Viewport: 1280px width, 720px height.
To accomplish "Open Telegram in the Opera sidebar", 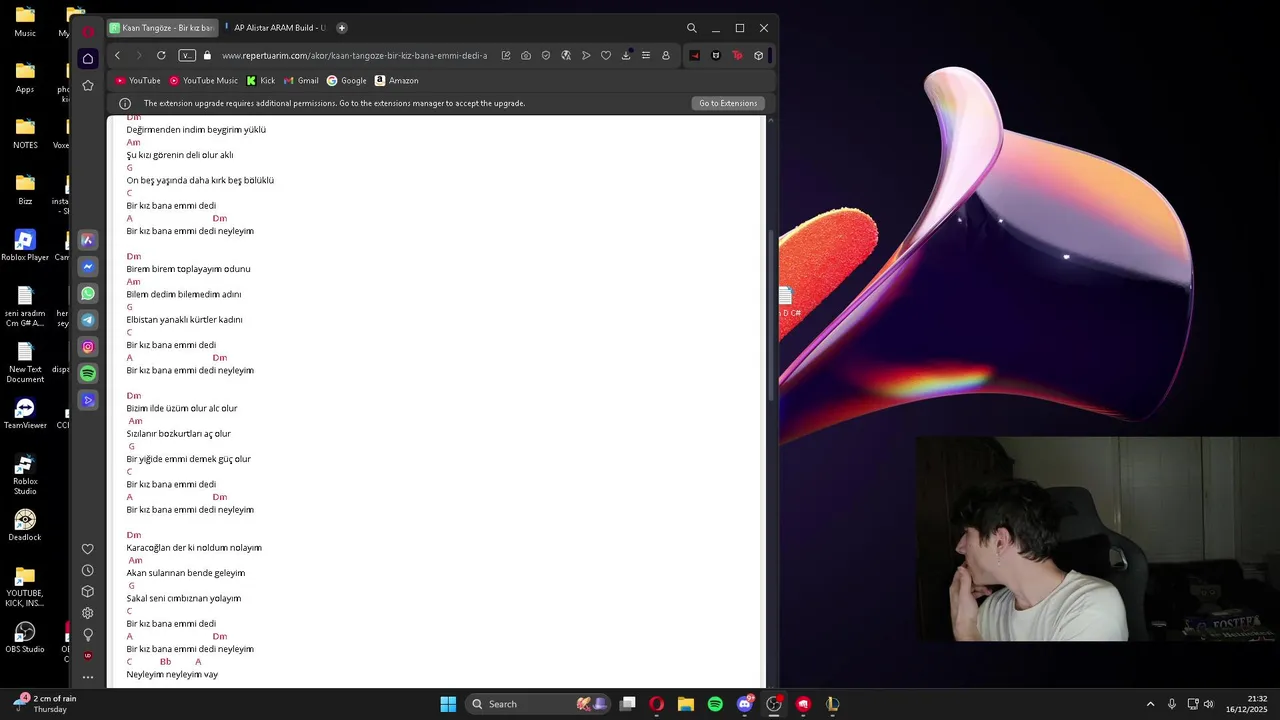I will coord(88,320).
